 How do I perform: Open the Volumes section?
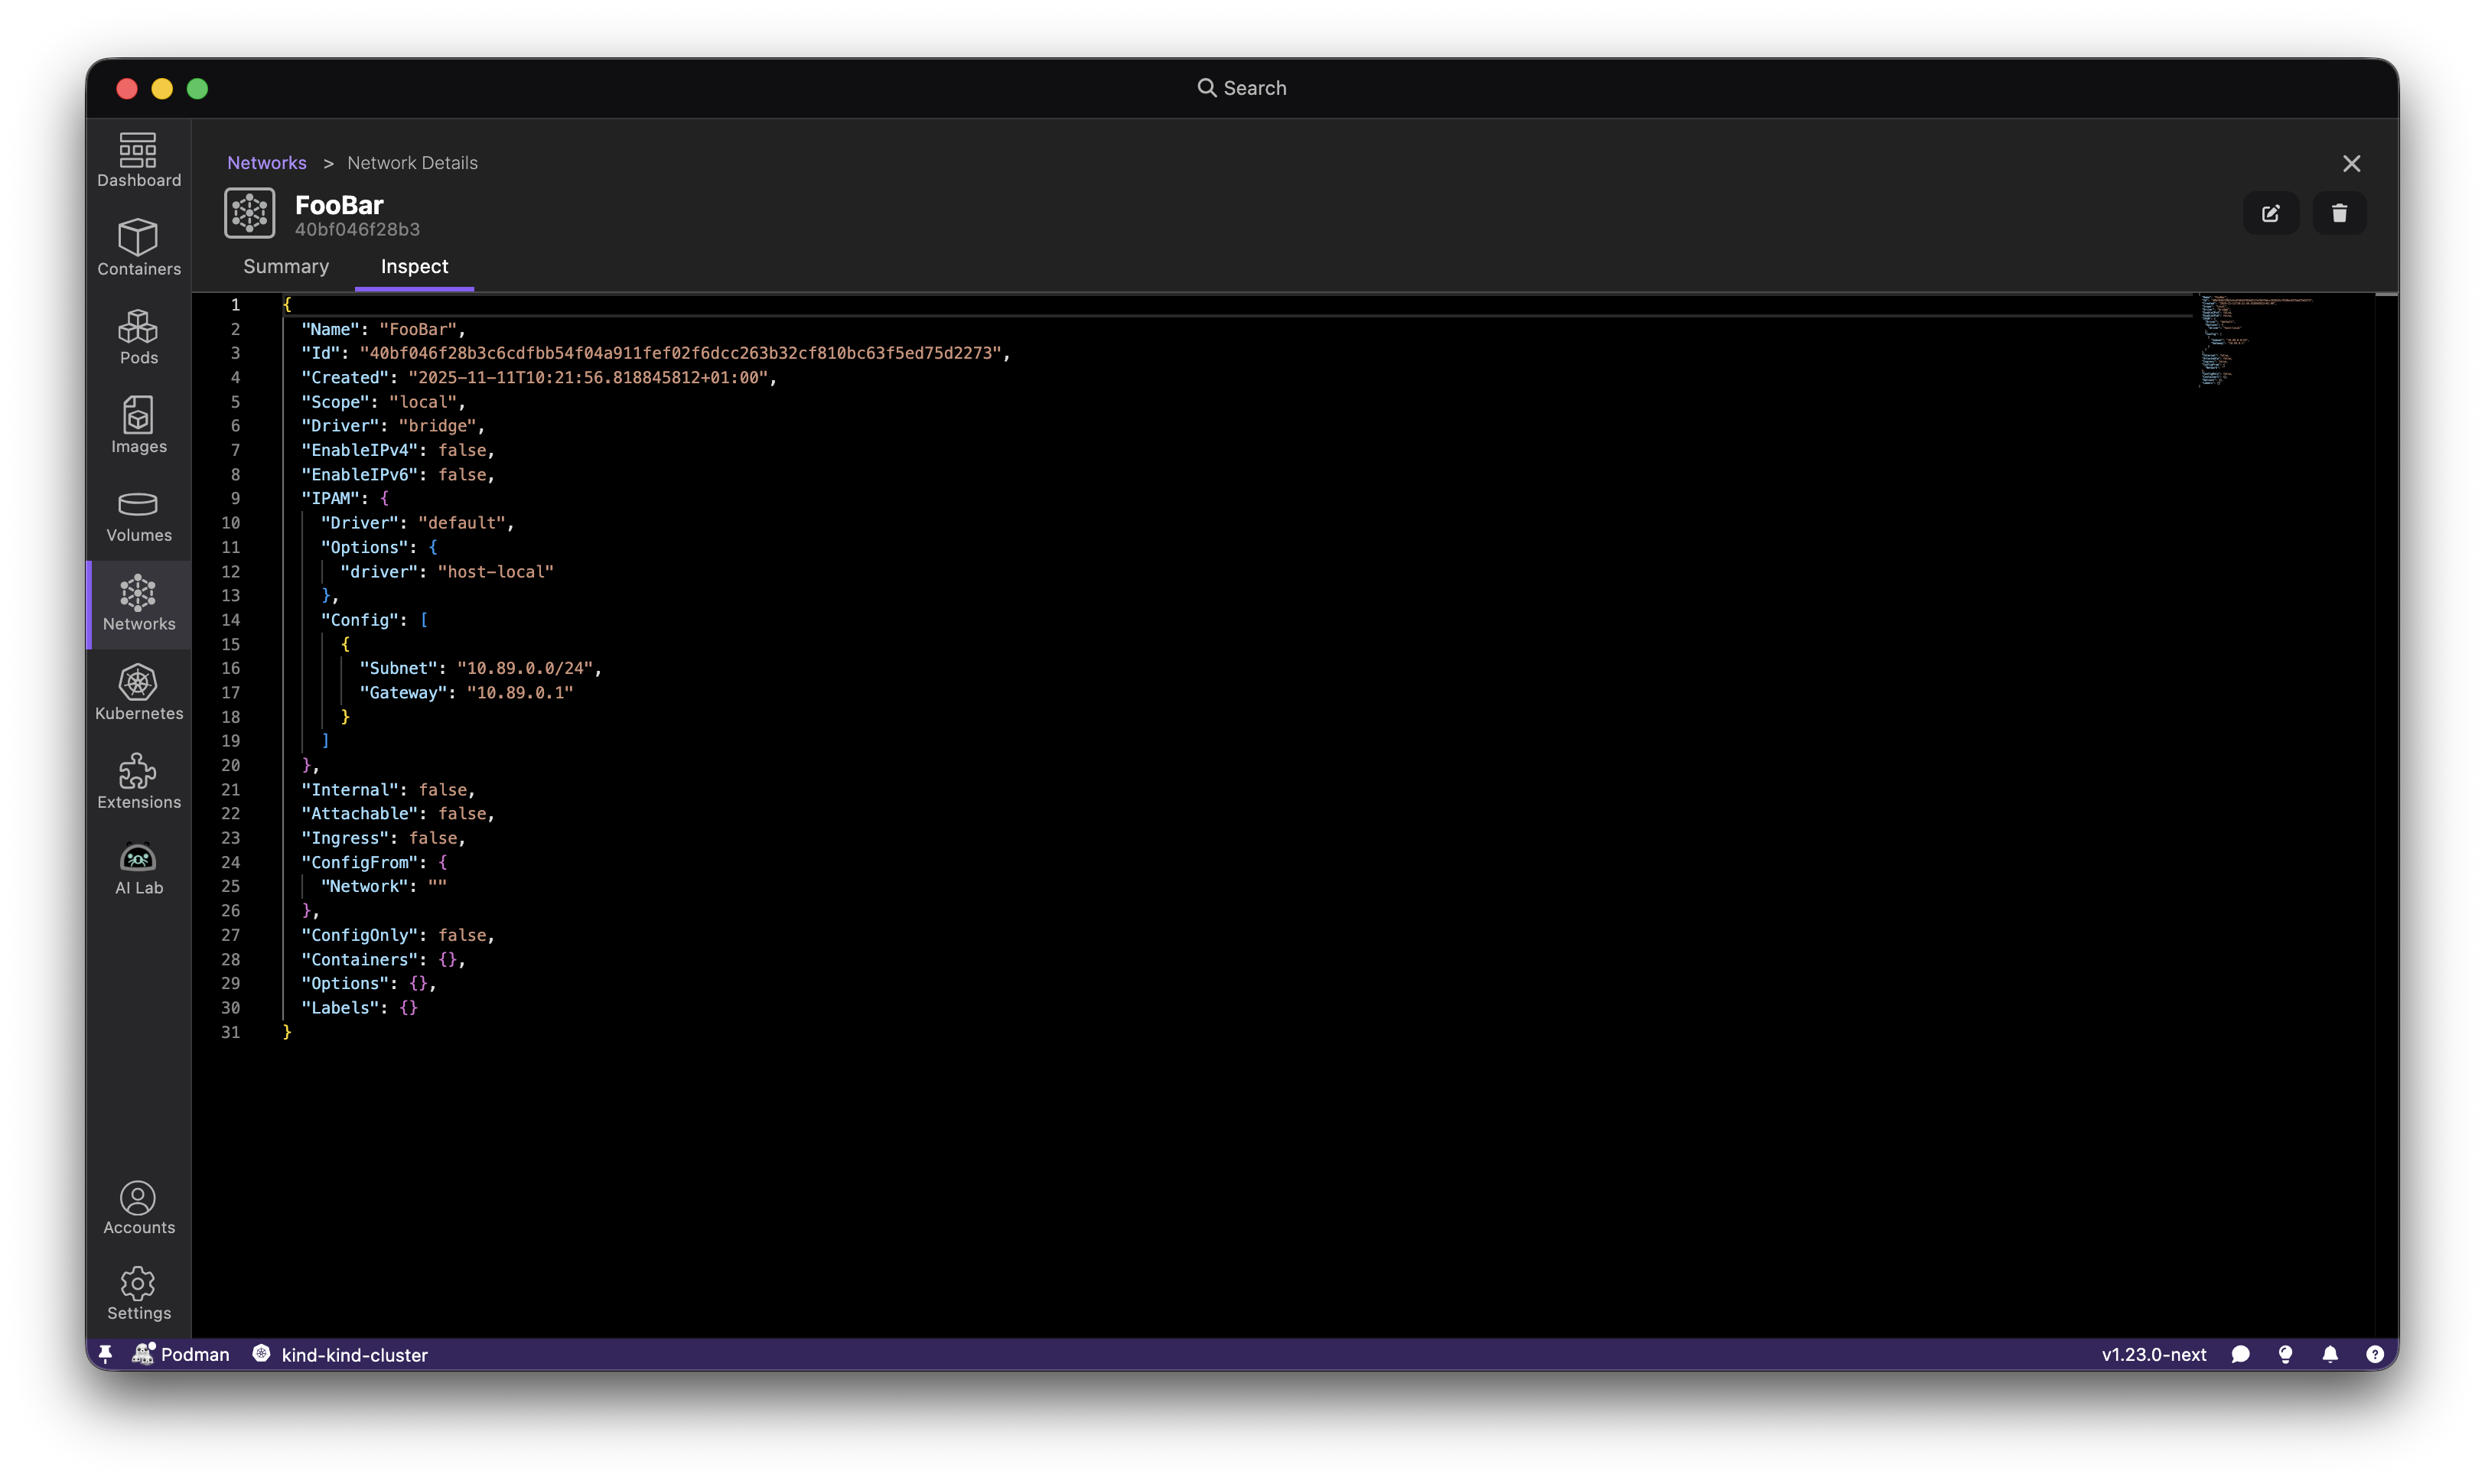click(138, 515)
